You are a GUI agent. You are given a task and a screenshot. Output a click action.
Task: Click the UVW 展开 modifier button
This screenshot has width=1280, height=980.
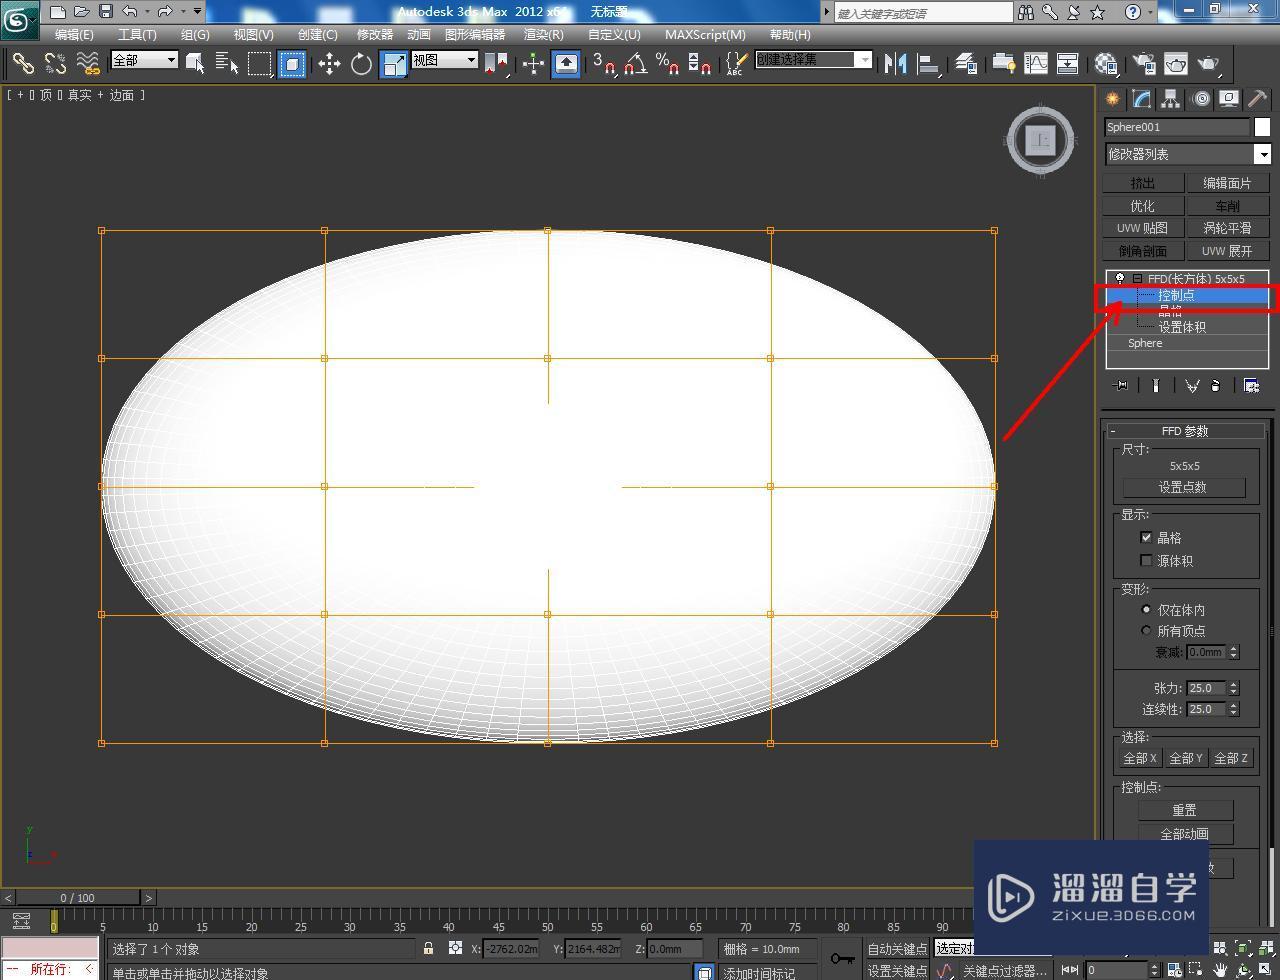(1228, 250)
